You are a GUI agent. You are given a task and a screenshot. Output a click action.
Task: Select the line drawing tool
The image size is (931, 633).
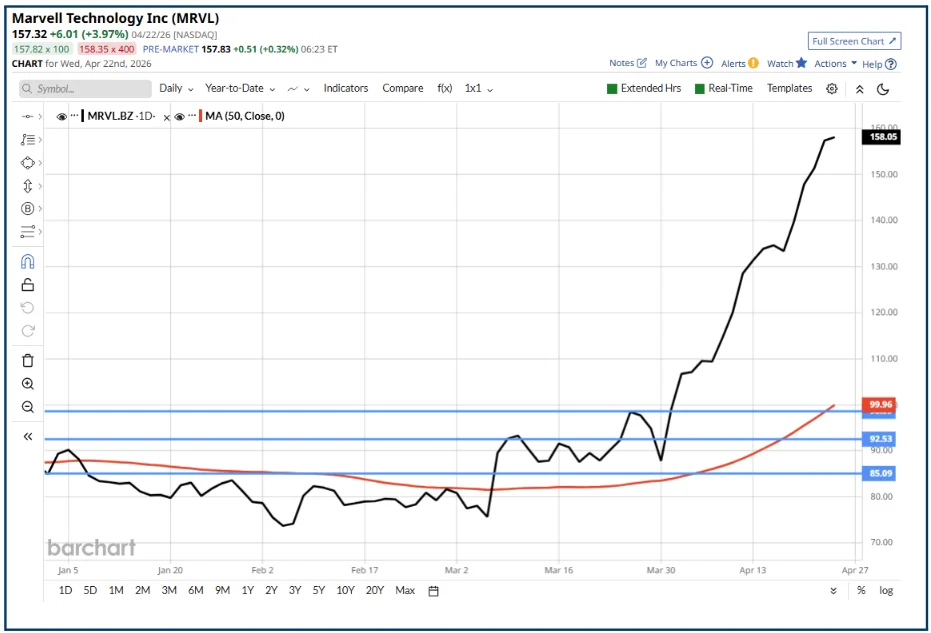pos(27,116)
